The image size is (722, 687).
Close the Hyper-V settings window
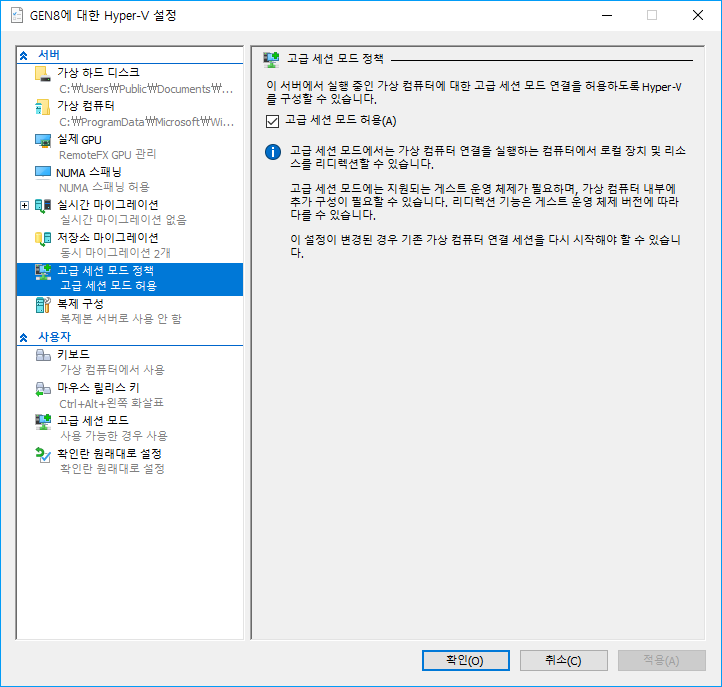pyautogui.click(x=698, y=15)
